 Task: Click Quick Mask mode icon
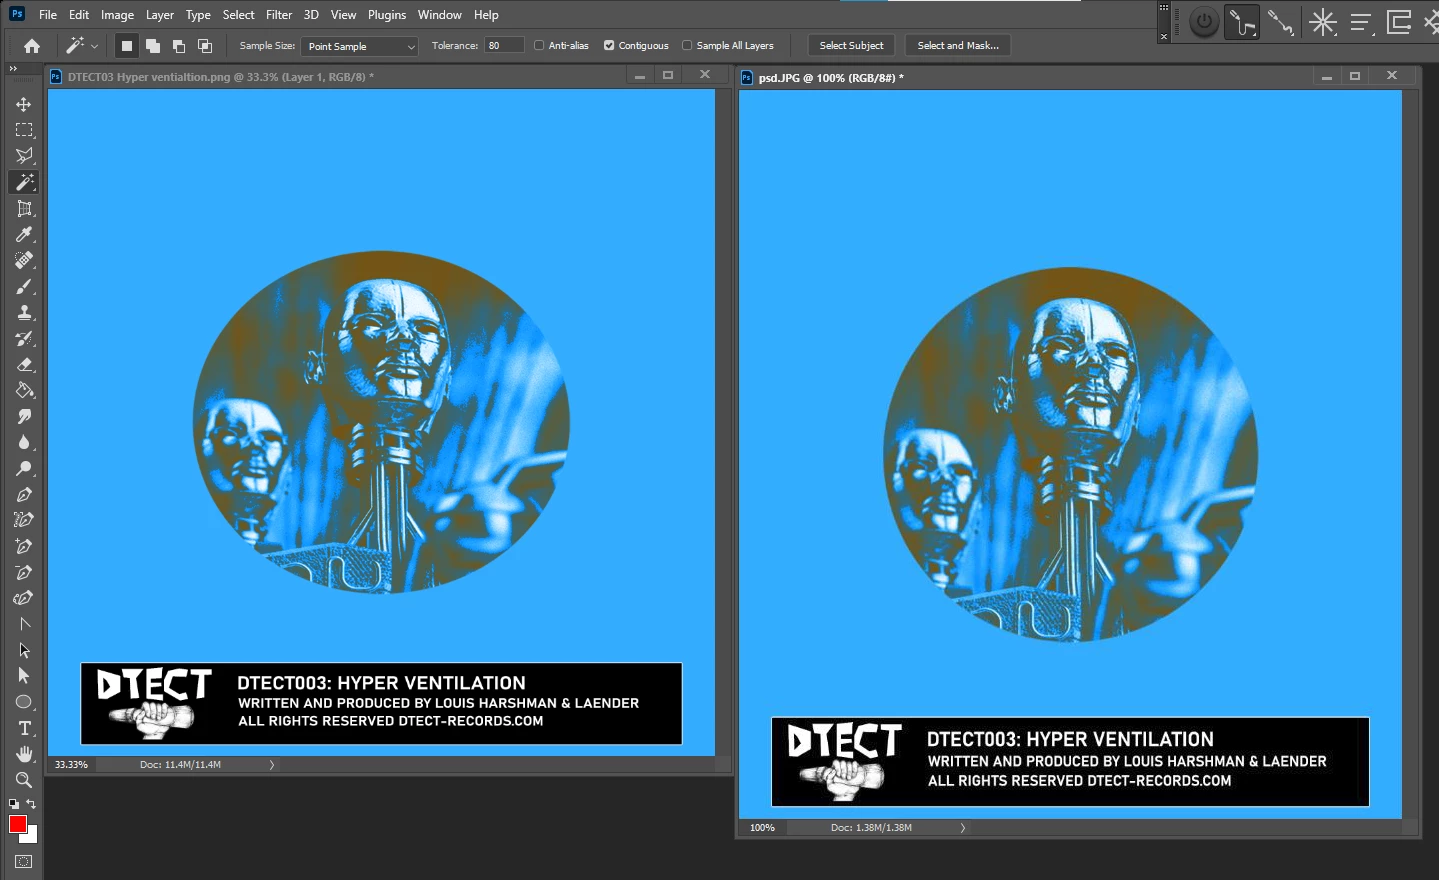pos(24,862)
